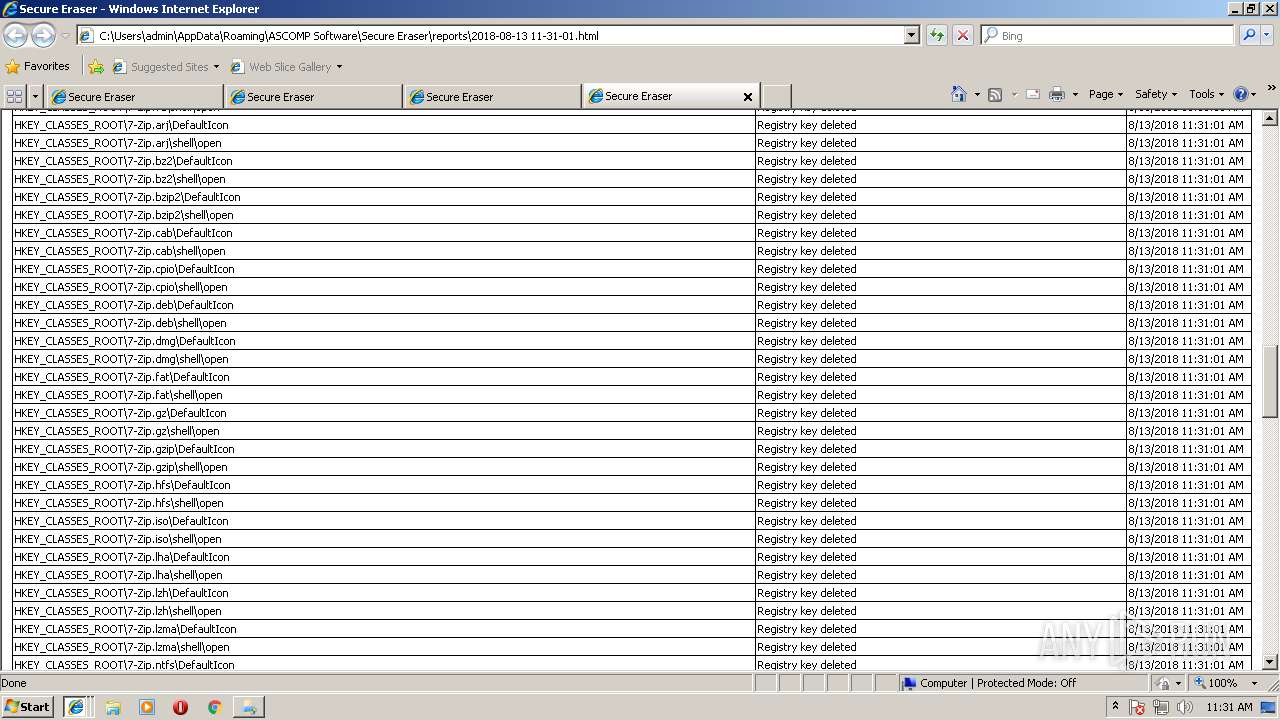Click the Home page icon
This screenshot has height=720, width=1280.
click(958, 94)
